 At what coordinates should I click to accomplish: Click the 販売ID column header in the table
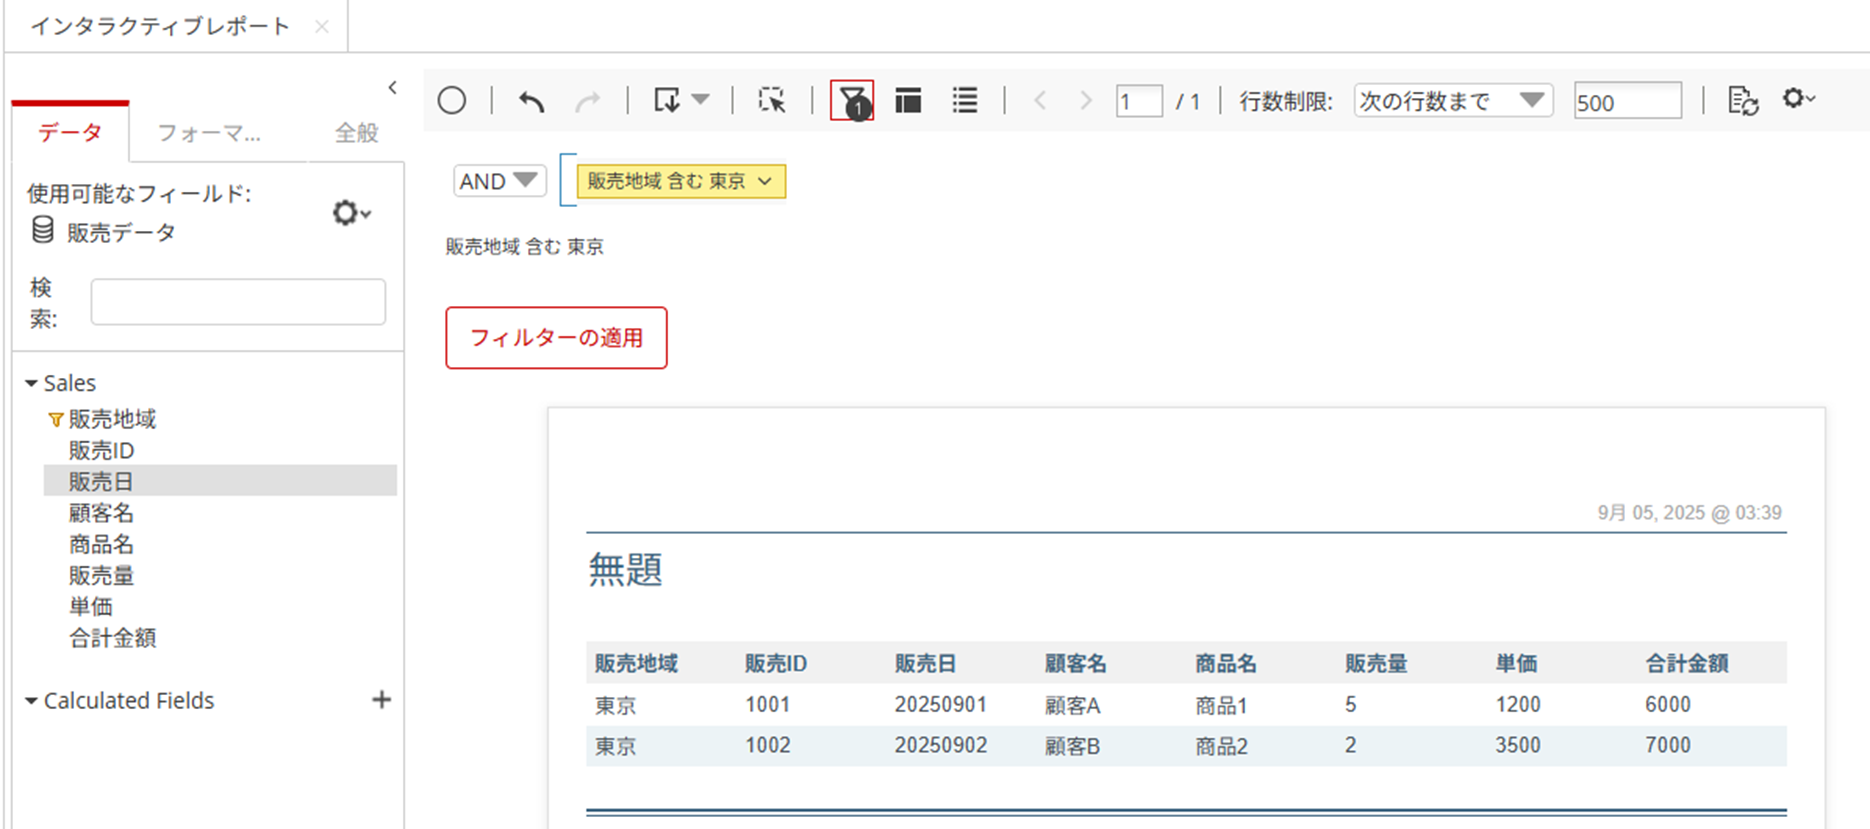coord(776,663)
